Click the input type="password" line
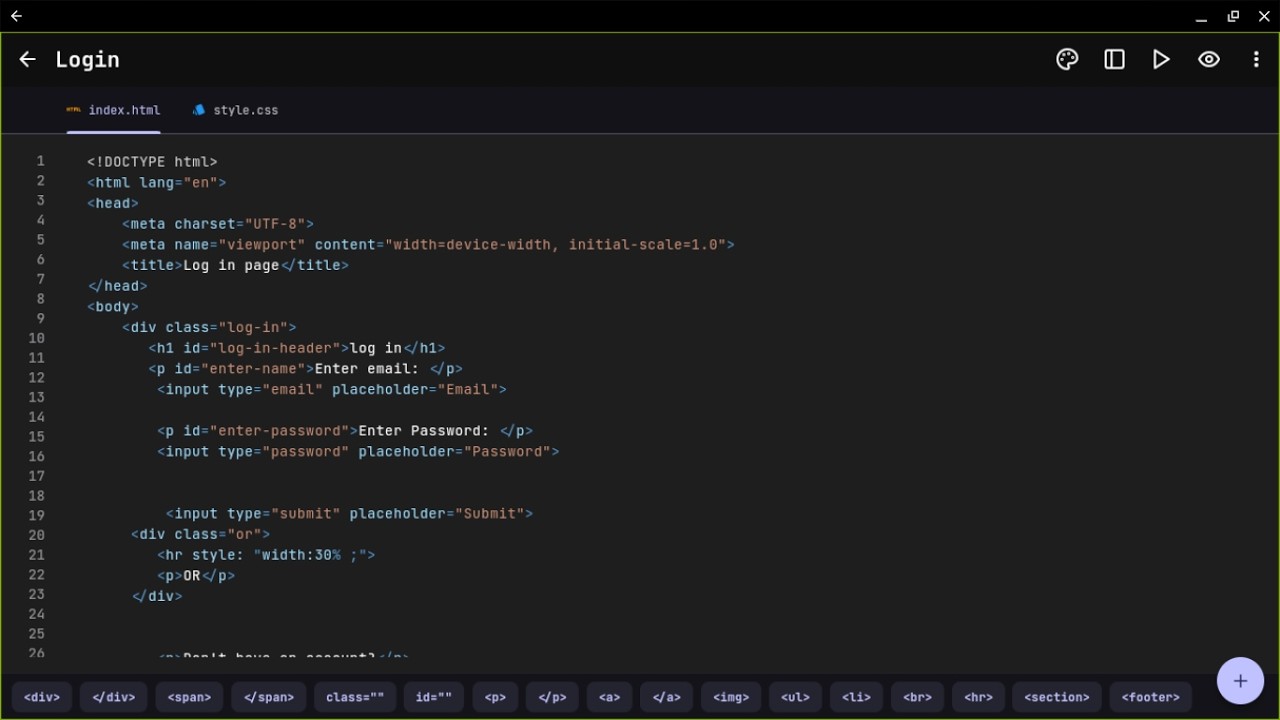This screenshot has width=1280, height=720. coord(358,452)
